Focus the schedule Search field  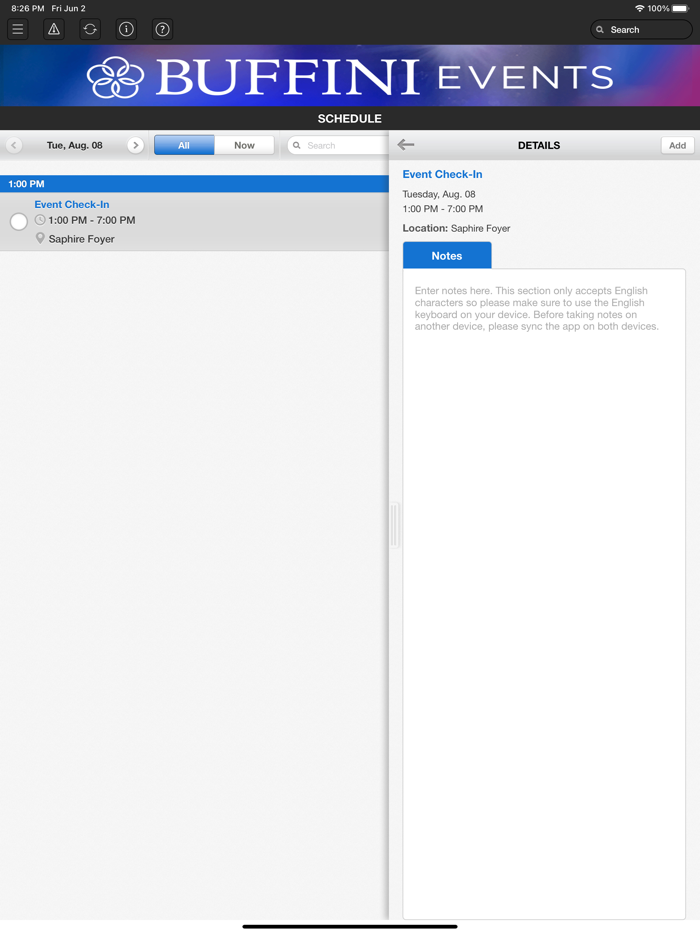tap(338, 145)
